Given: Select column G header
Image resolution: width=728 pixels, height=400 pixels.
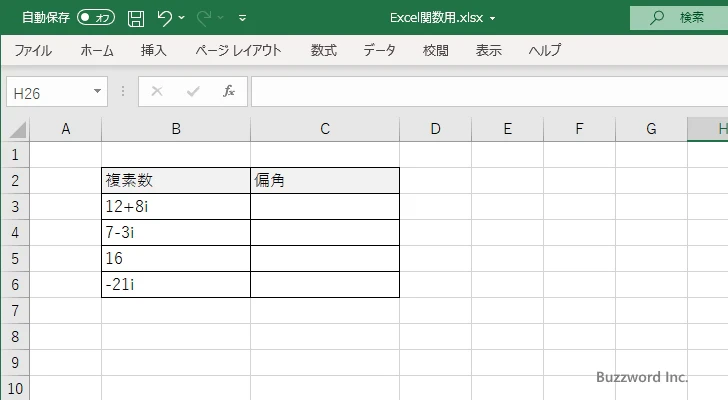Looking at the screenshot, I should pyautogui.click(x=651, y=129).
